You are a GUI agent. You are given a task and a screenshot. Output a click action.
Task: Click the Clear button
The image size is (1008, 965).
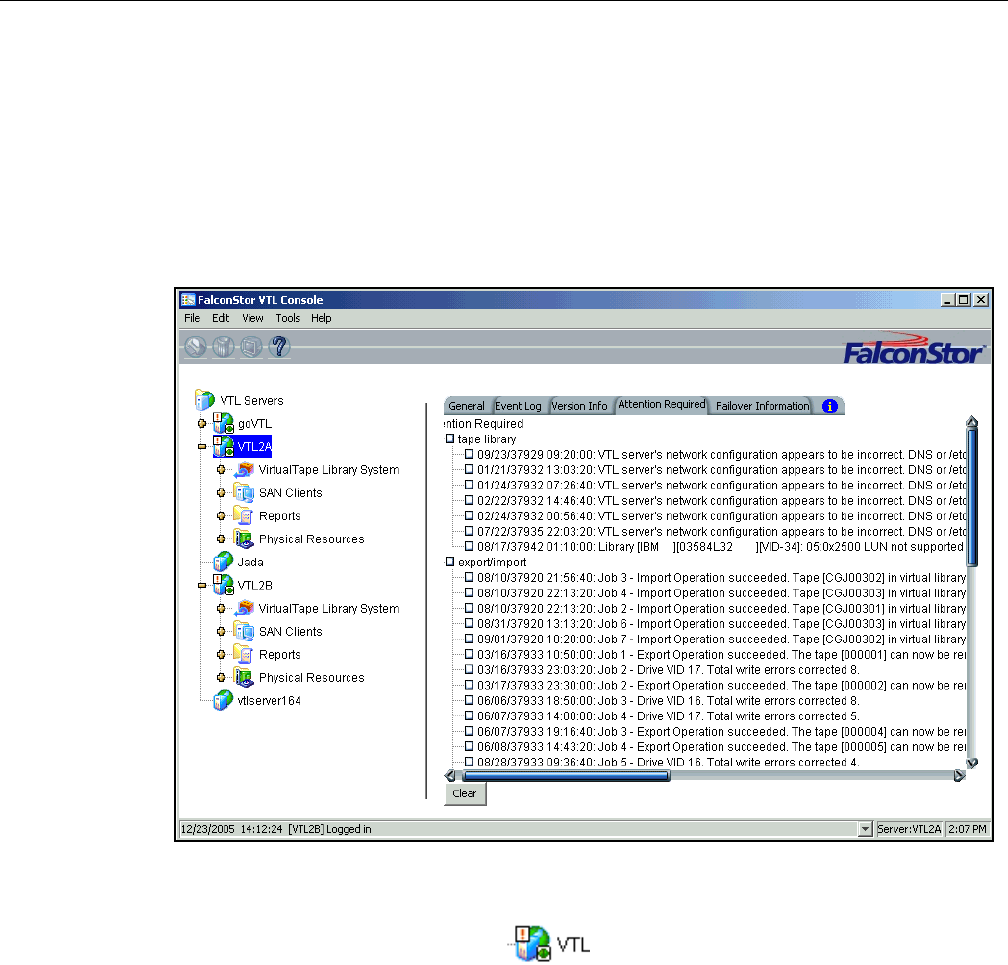[465, 793]
